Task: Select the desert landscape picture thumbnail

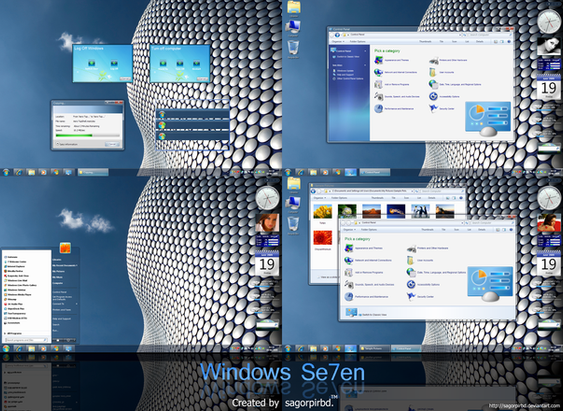Action: 371,211
